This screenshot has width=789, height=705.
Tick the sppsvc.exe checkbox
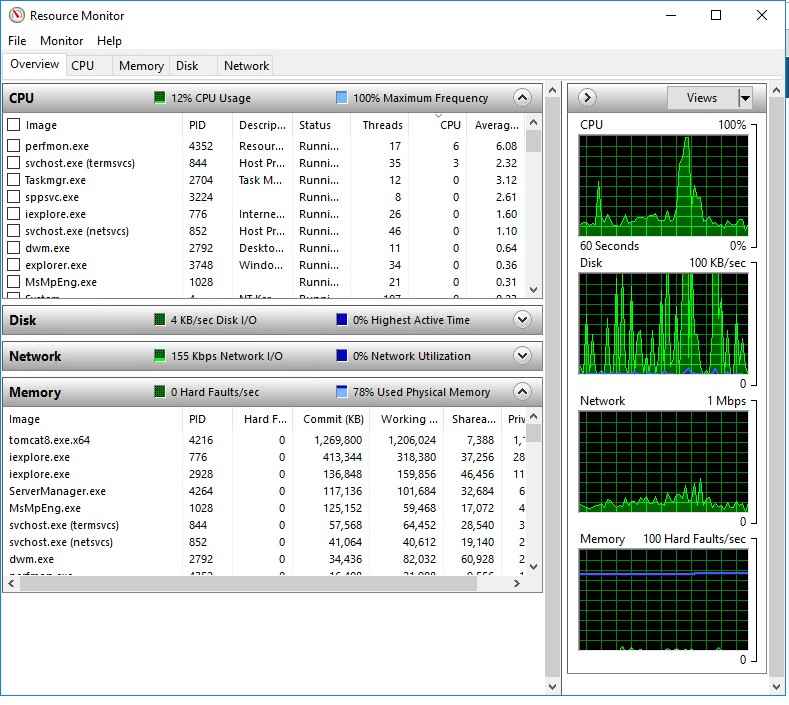(x=14, y=197)
